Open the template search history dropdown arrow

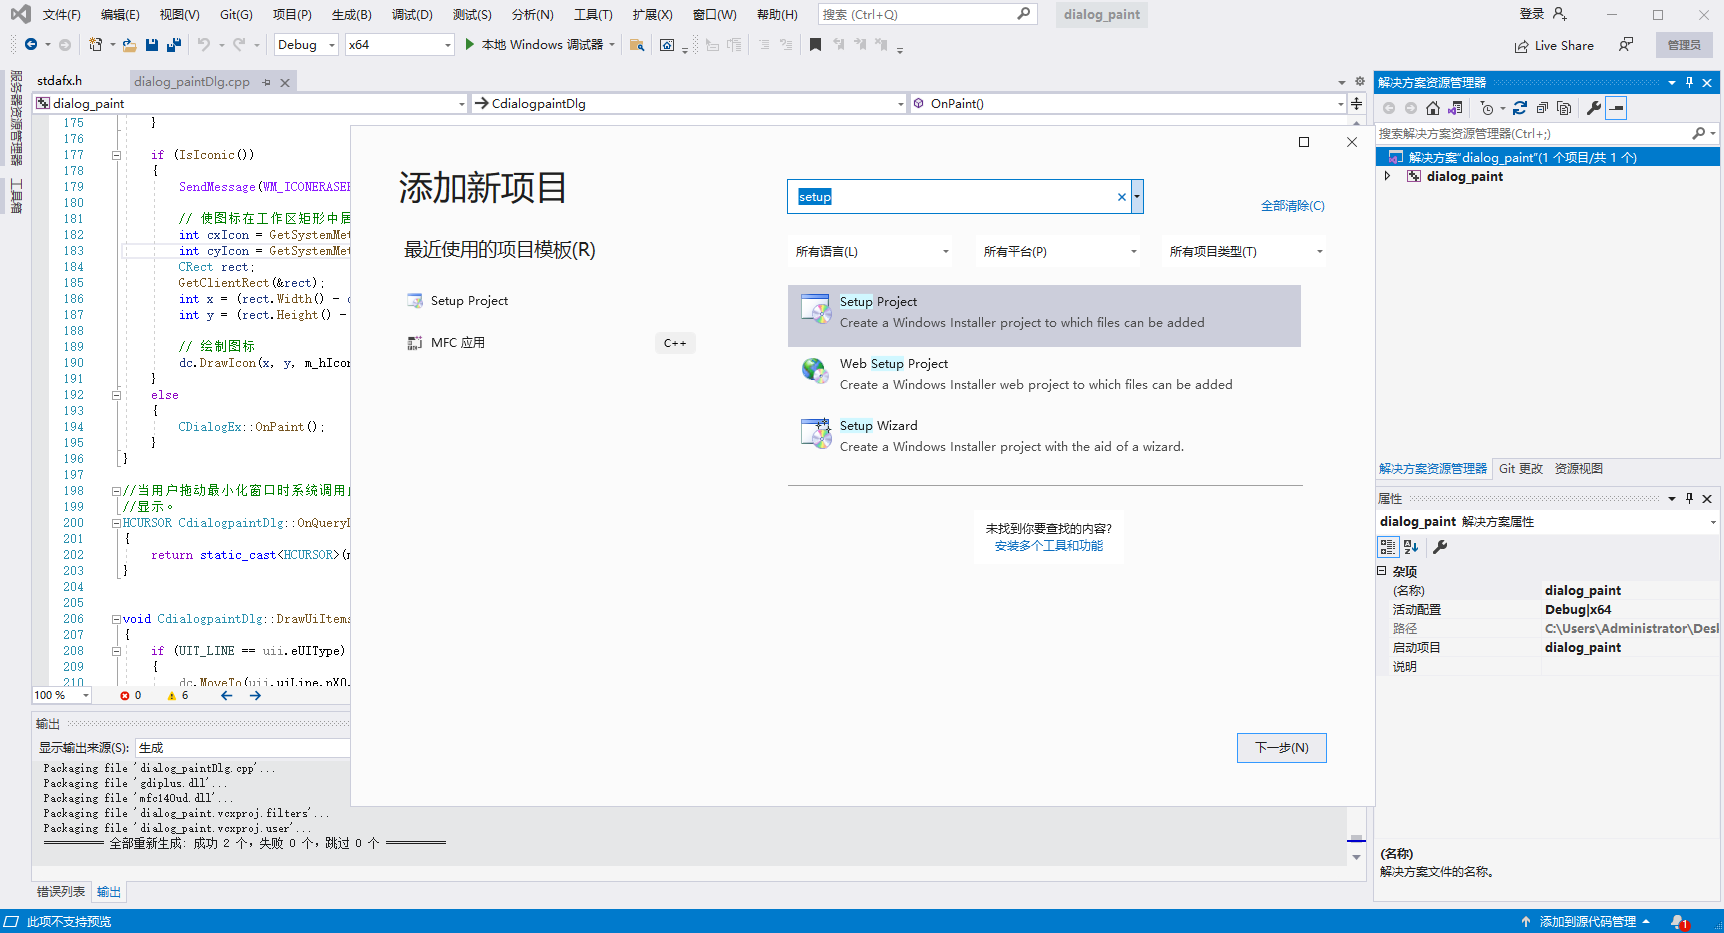tap(1137, 197)
